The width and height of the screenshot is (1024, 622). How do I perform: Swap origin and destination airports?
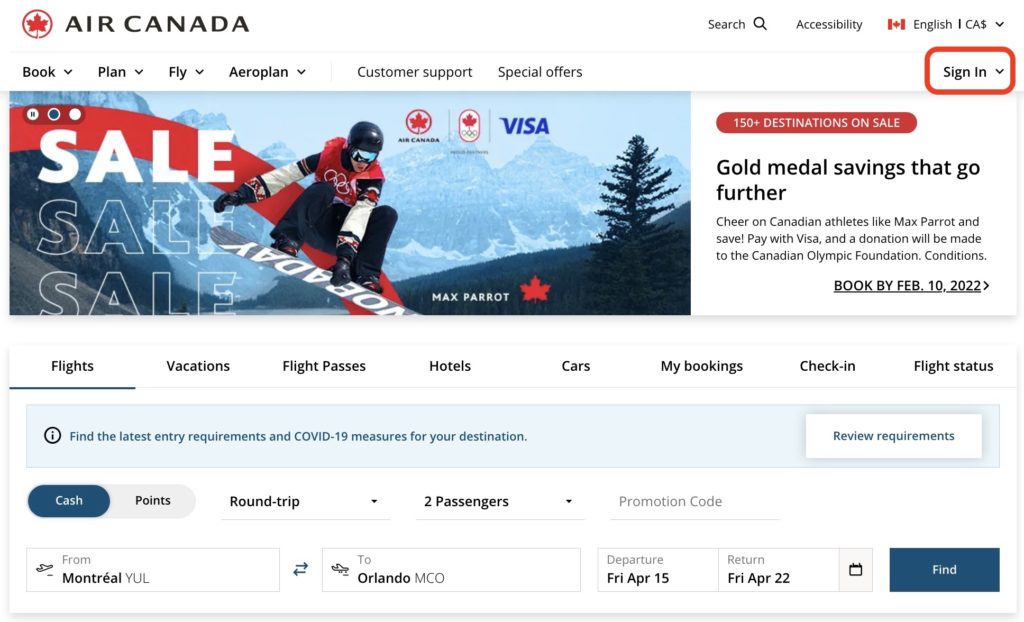(301, 569)
